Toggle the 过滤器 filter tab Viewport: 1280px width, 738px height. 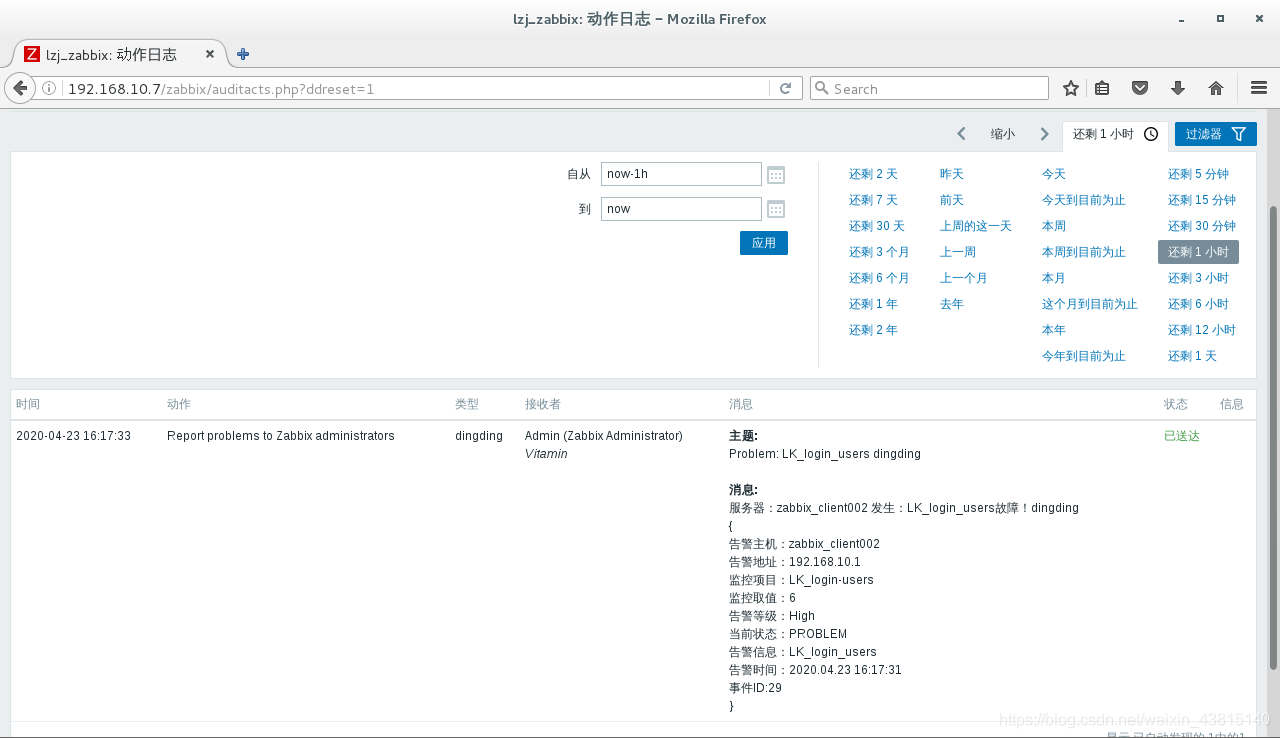click(1215, 134)
